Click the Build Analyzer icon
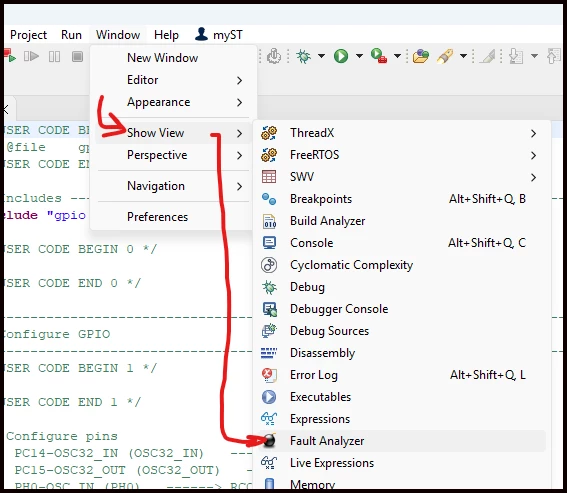 (x=269, y=221)
